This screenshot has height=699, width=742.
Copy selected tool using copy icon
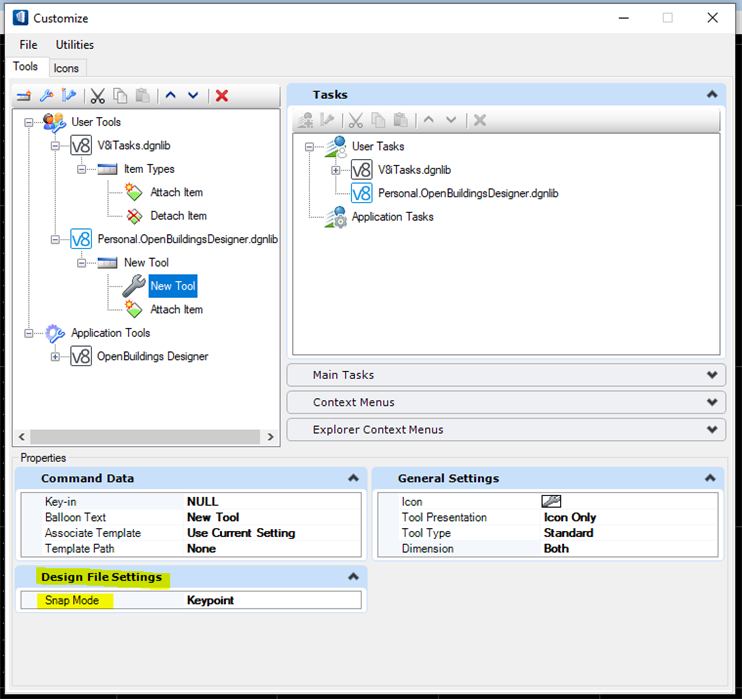coord(120,96)
